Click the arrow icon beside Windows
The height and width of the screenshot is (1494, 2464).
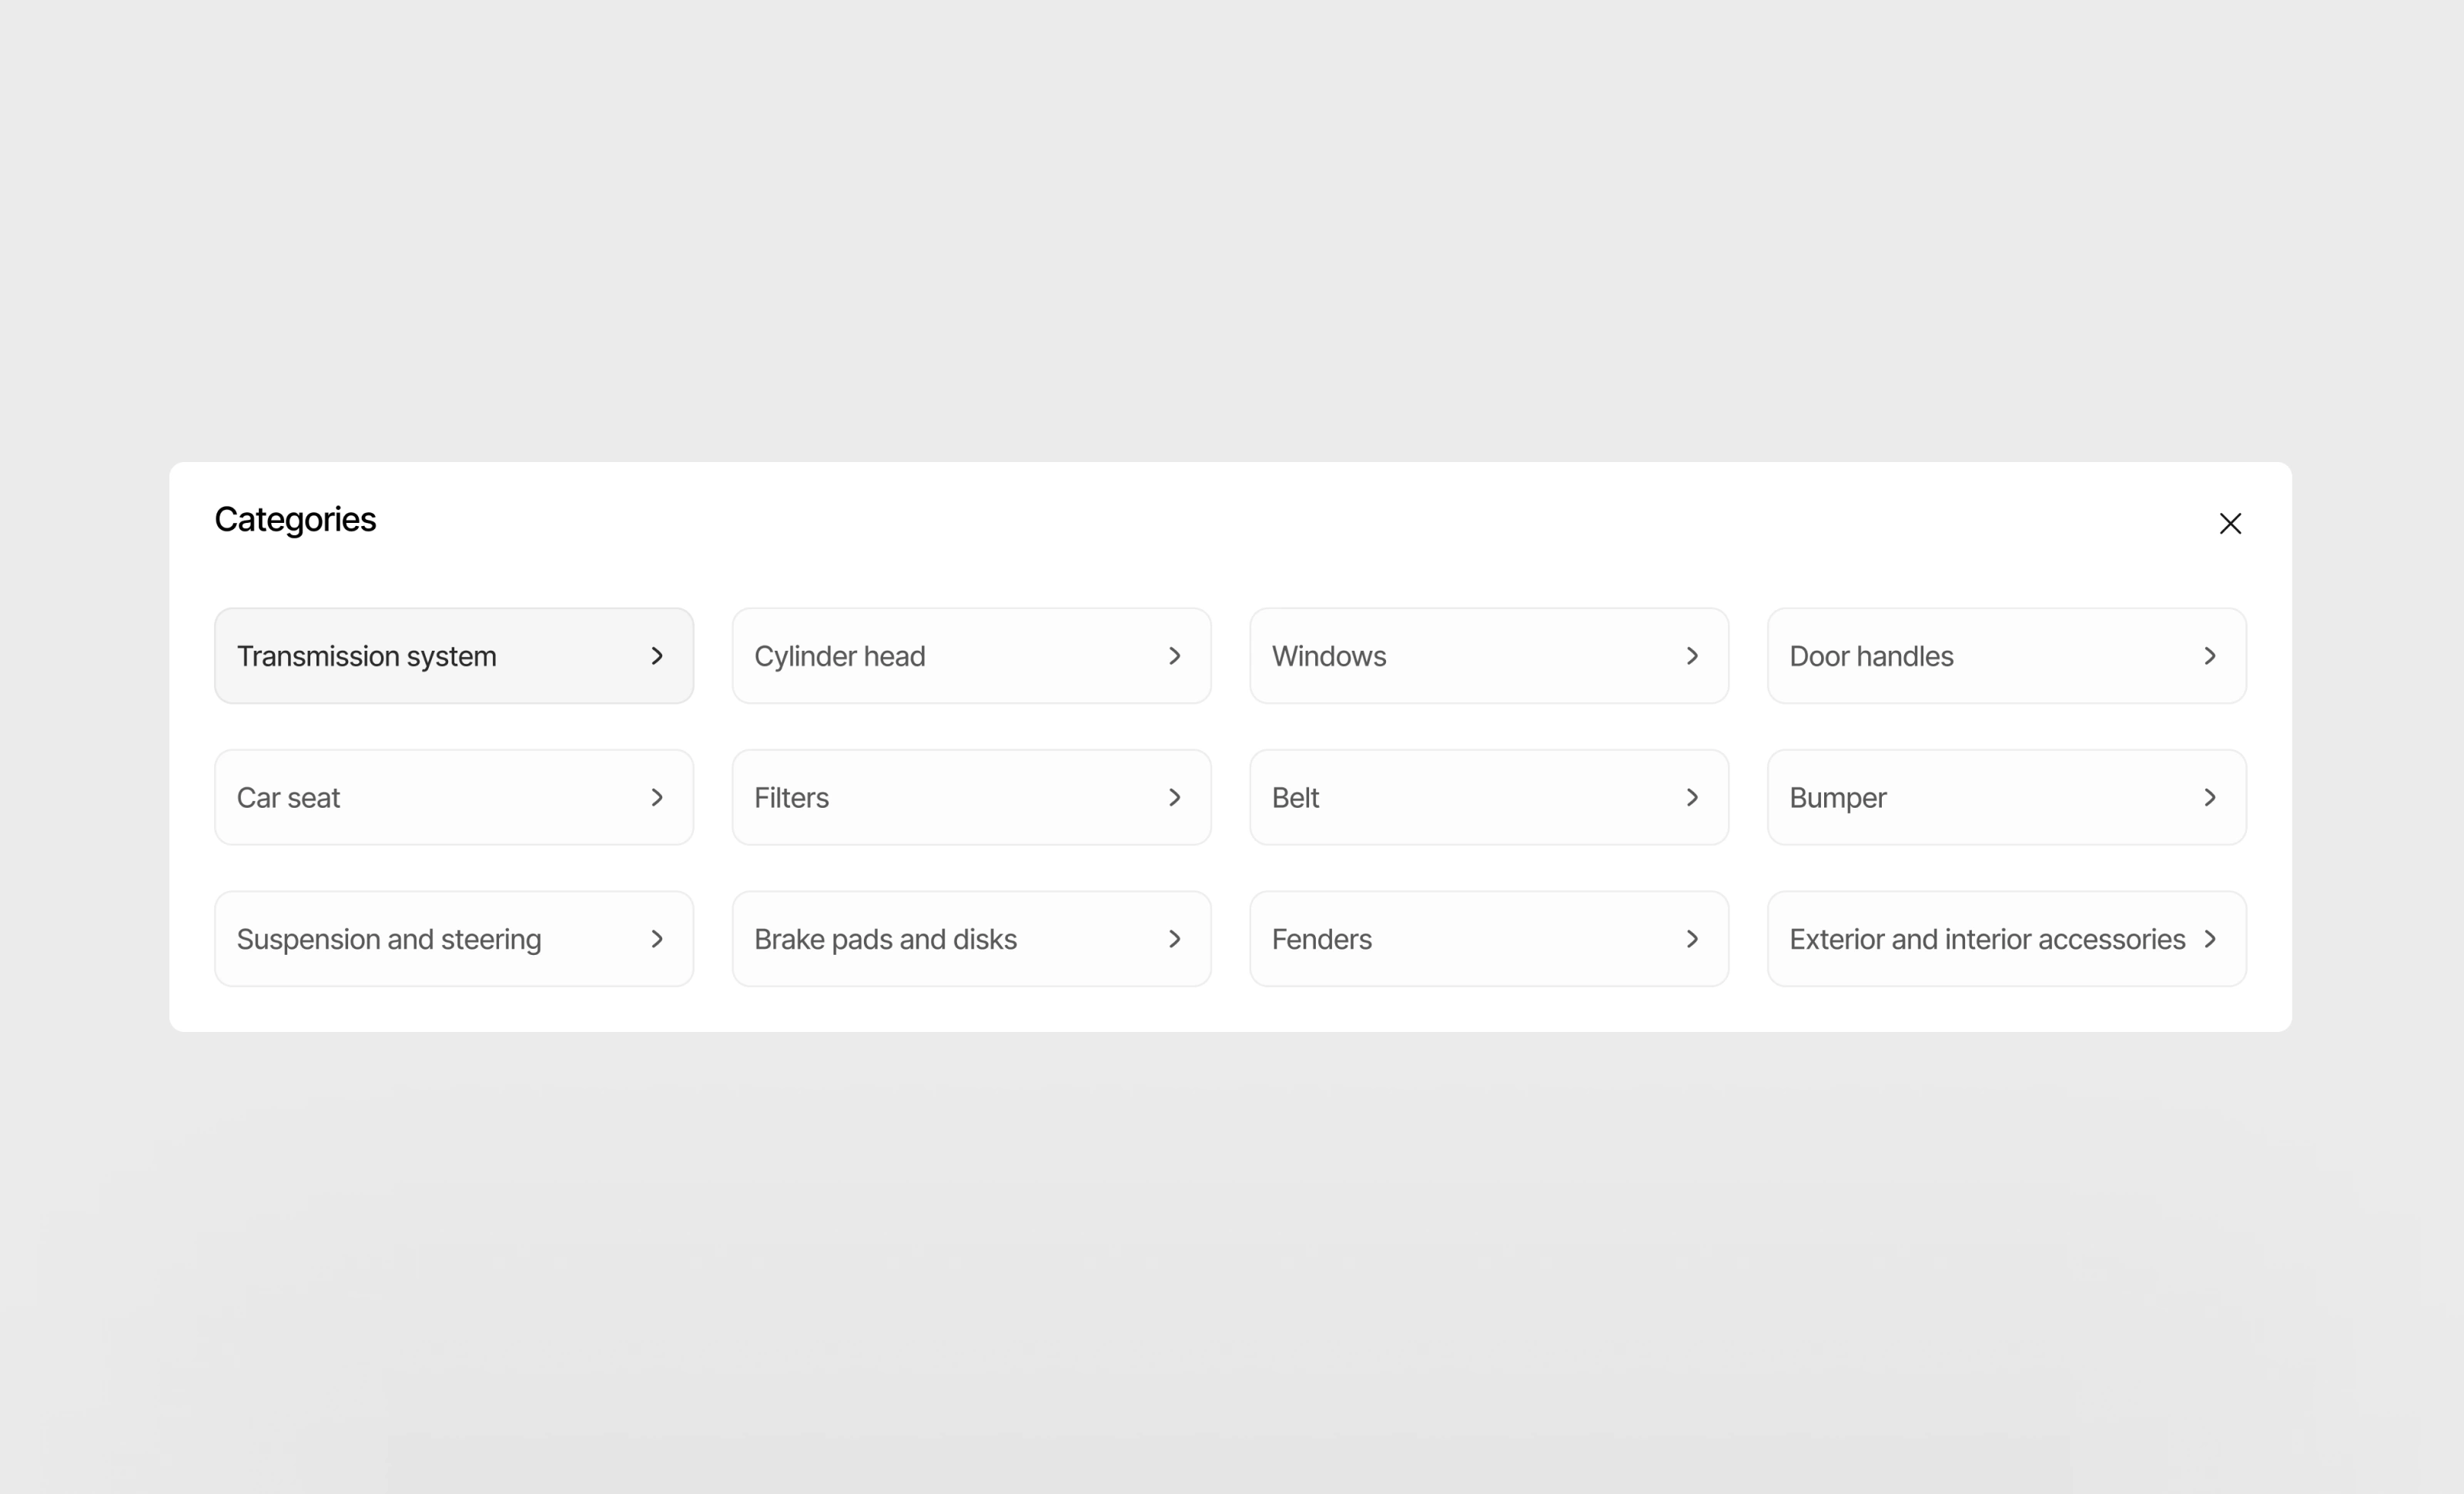[1692, 656]
